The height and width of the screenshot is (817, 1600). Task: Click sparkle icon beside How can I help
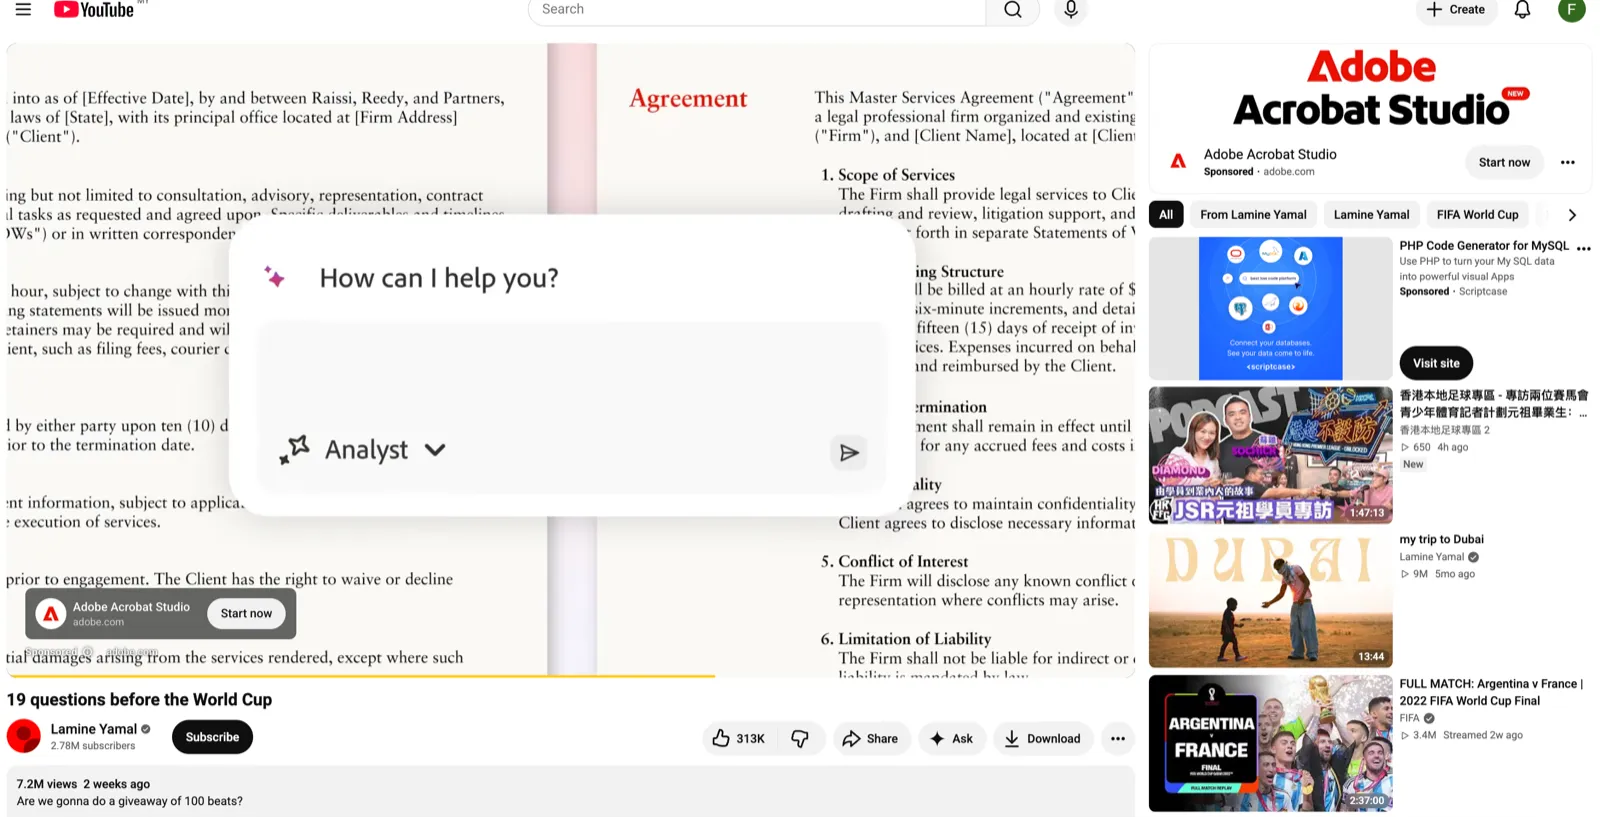[274, 277]
